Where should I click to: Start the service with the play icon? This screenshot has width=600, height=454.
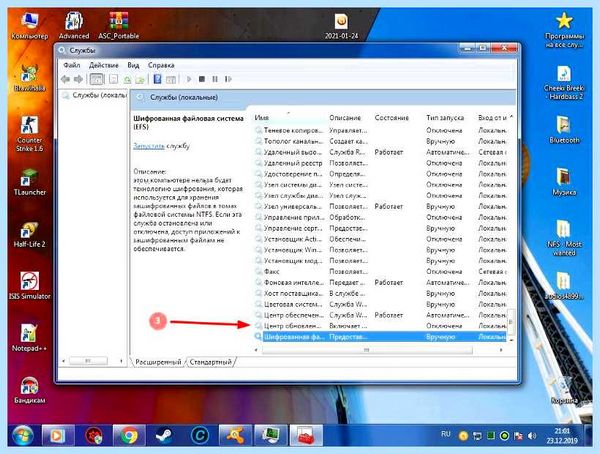[x=189, y=79]
